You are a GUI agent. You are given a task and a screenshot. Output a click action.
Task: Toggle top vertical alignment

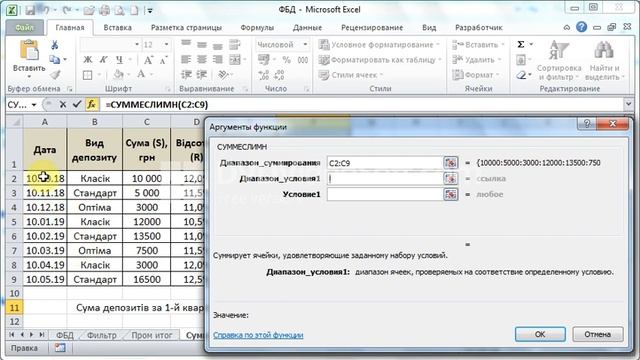point(186,44)
